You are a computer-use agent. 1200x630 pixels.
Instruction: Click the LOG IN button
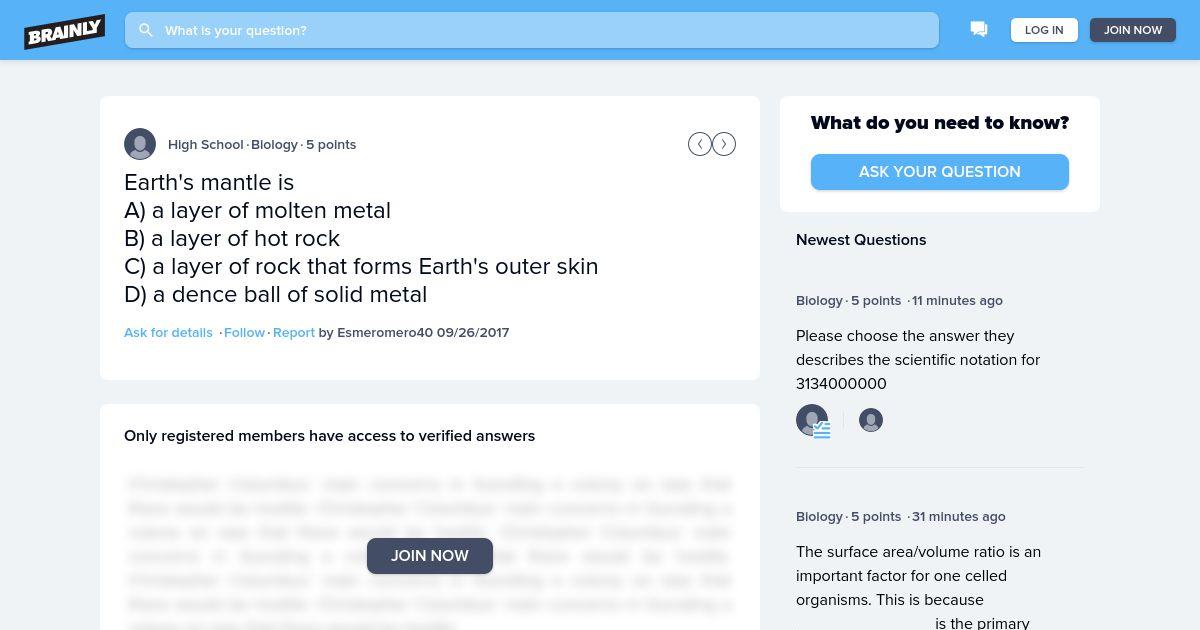(1044, 30)
